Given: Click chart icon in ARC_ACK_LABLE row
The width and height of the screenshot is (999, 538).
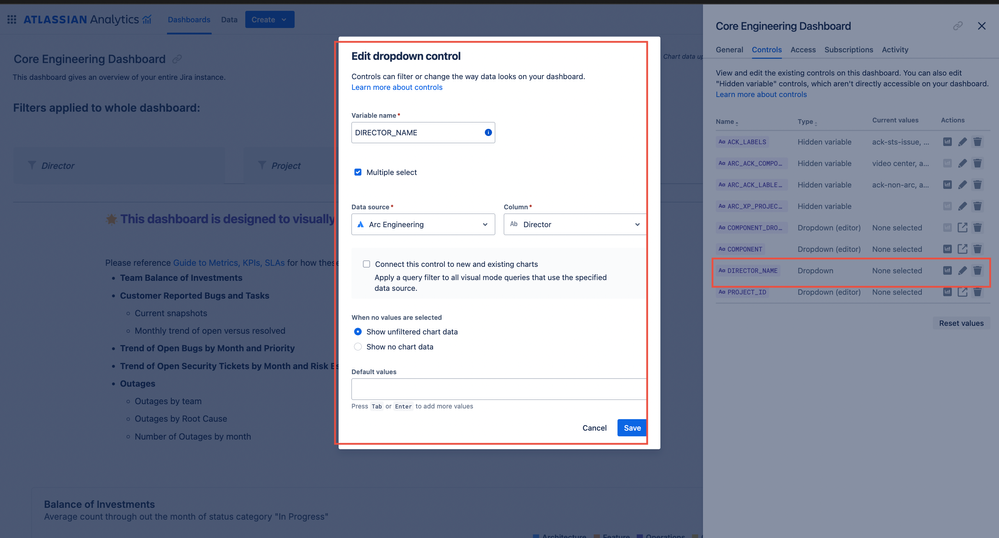Looking at the screenshot, I should 947,185.
